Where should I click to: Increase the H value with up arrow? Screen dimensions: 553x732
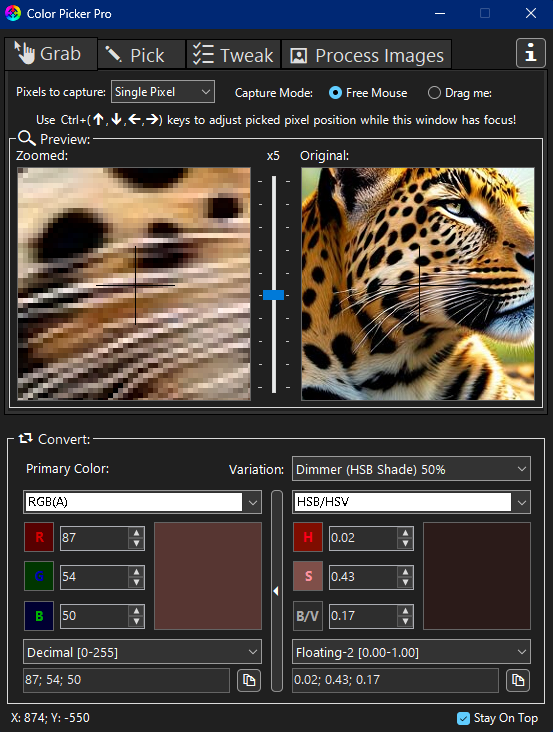click(405, 533)
